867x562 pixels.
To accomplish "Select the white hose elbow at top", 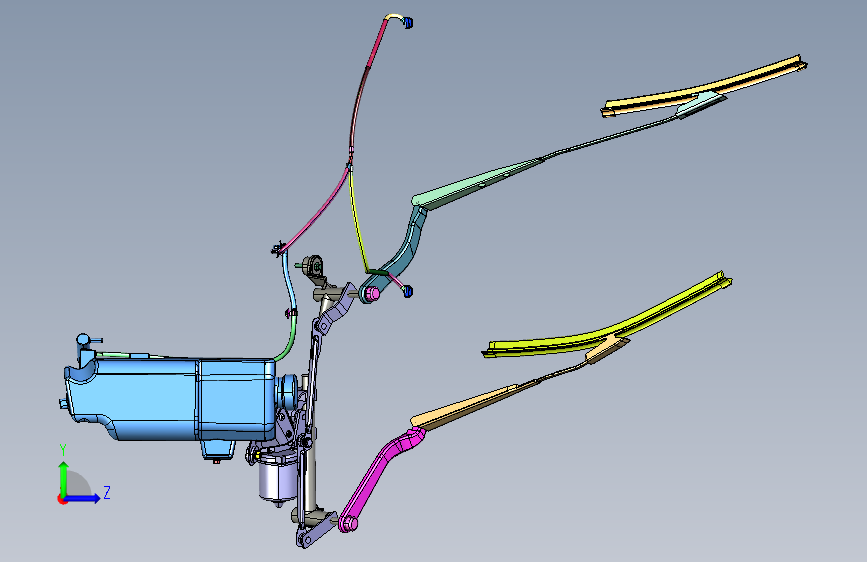I will tap(395, 18).
